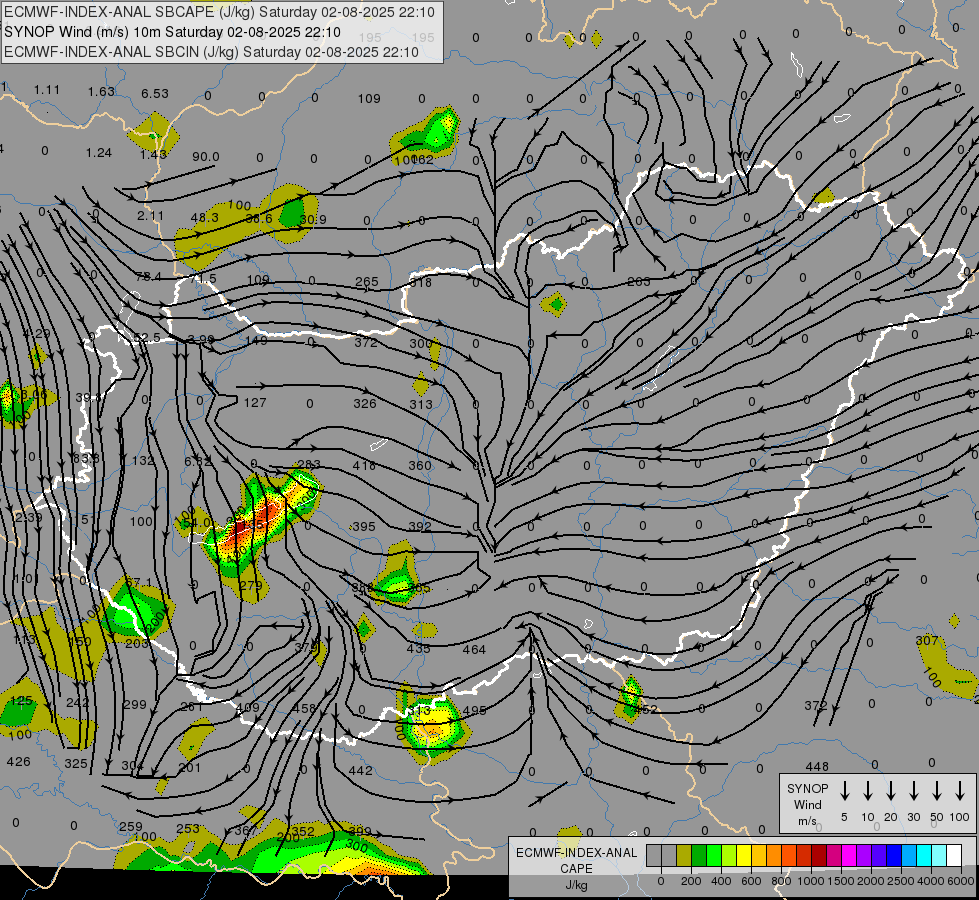The width and height of the screenshot is (979, 900).
Task: Click the 426 grid value on the map
Action: [x=18, y=761]
